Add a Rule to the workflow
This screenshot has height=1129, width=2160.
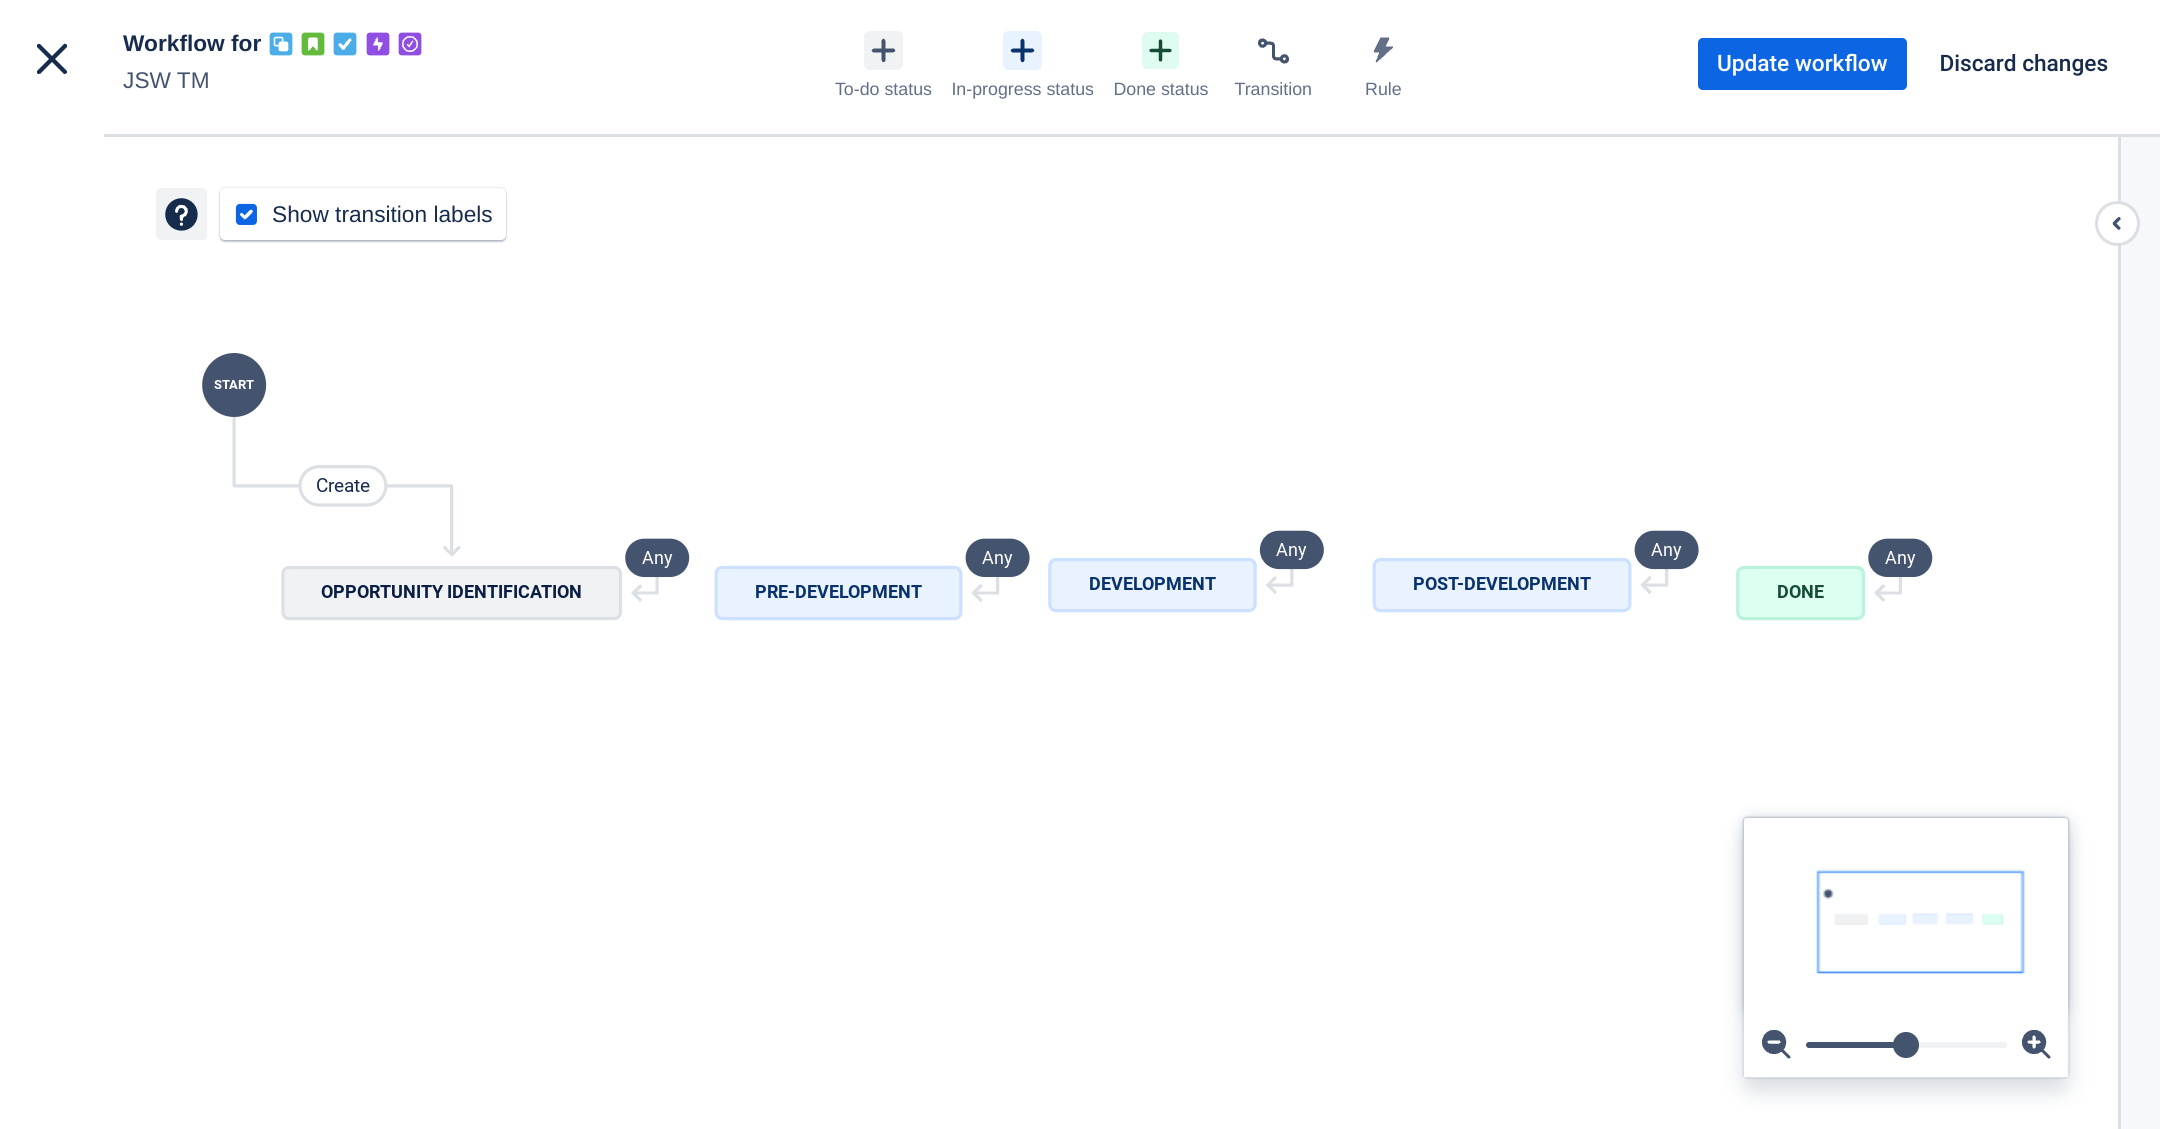coord(1382,49)
